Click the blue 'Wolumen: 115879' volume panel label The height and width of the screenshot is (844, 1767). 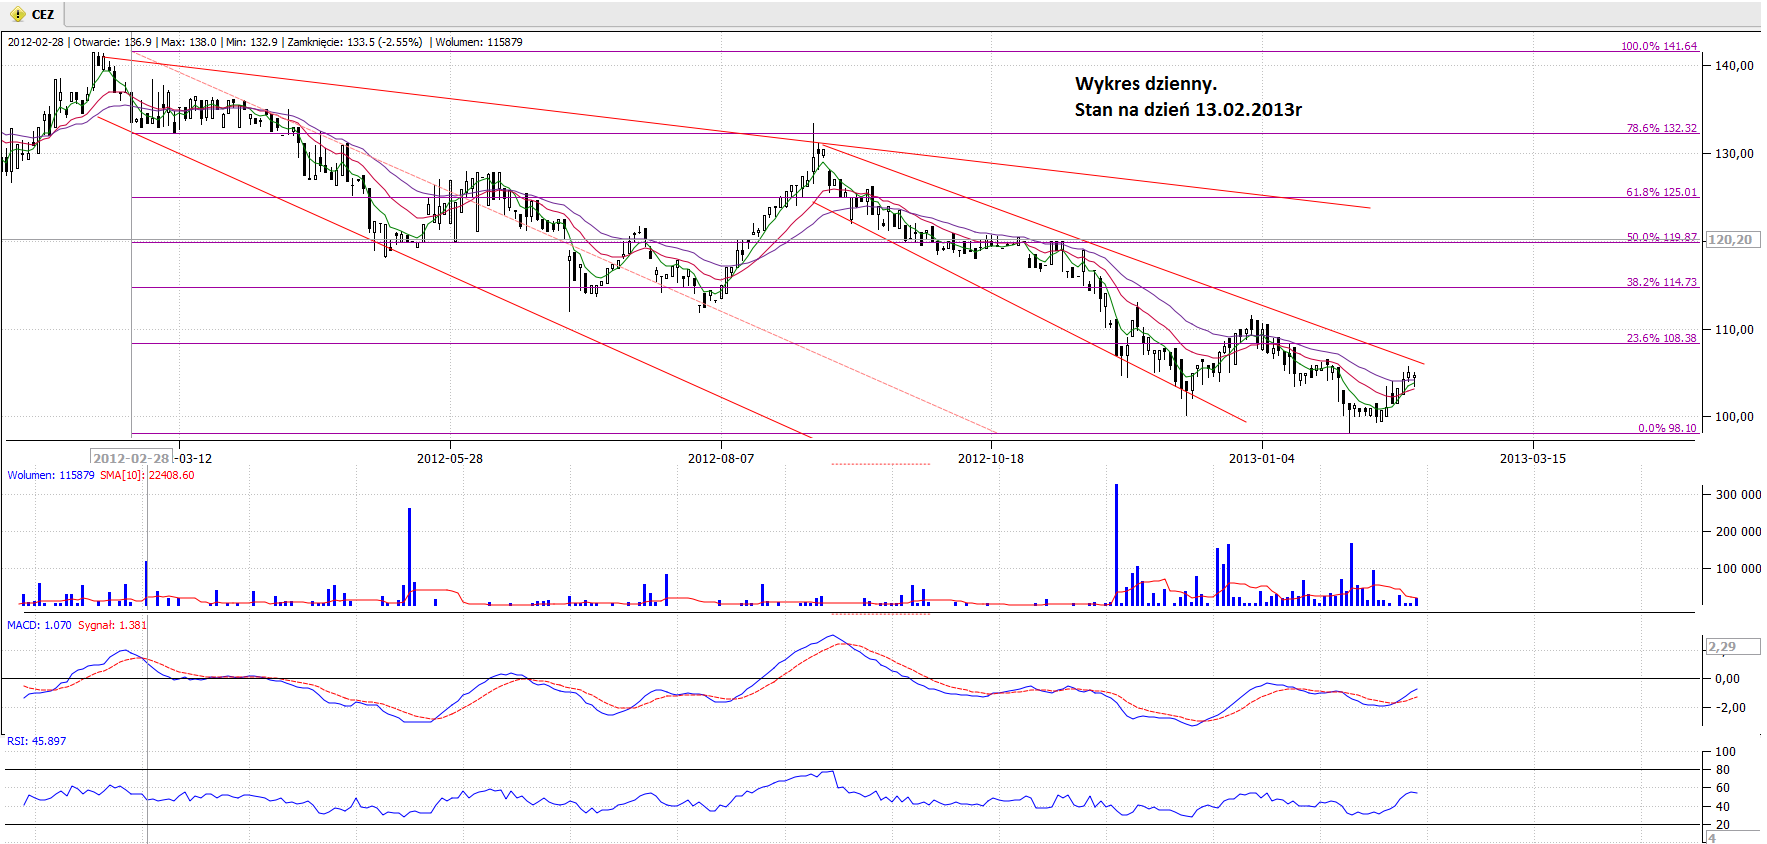pos(51,475)
